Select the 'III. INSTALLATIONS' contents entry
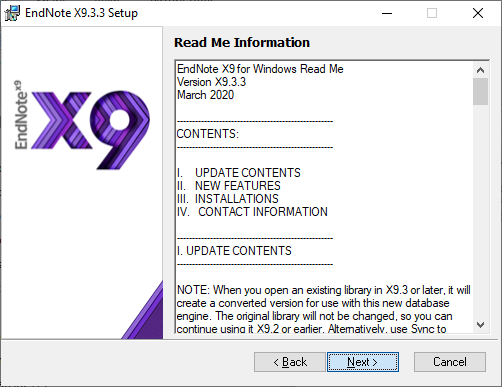The height and width of the screenshot is (387, 502). (x=228, y=199)
